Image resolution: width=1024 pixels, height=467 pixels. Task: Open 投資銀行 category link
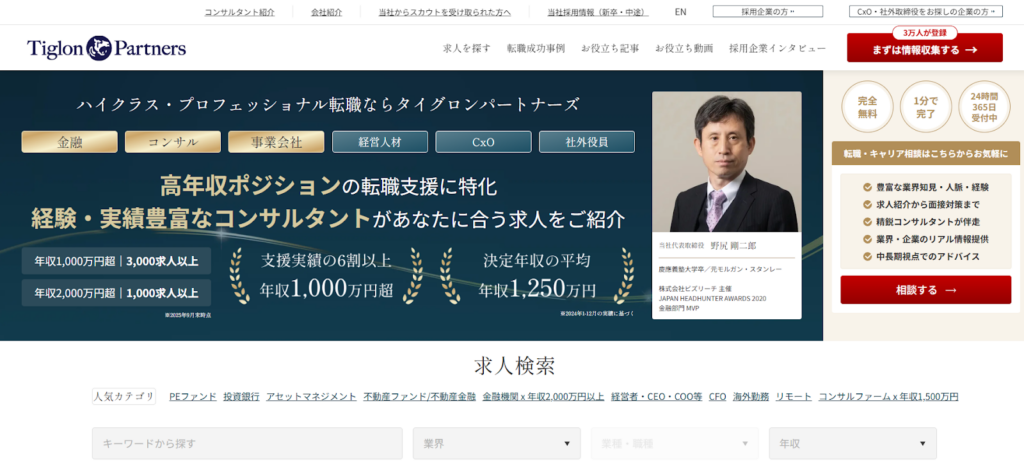[241, 396]
